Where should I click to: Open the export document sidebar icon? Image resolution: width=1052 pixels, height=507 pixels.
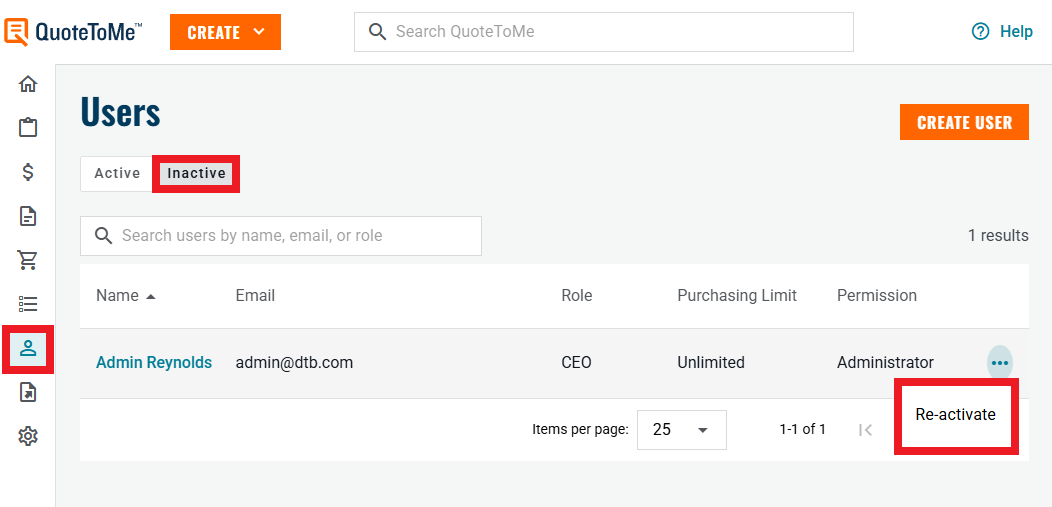click(28, 392)
